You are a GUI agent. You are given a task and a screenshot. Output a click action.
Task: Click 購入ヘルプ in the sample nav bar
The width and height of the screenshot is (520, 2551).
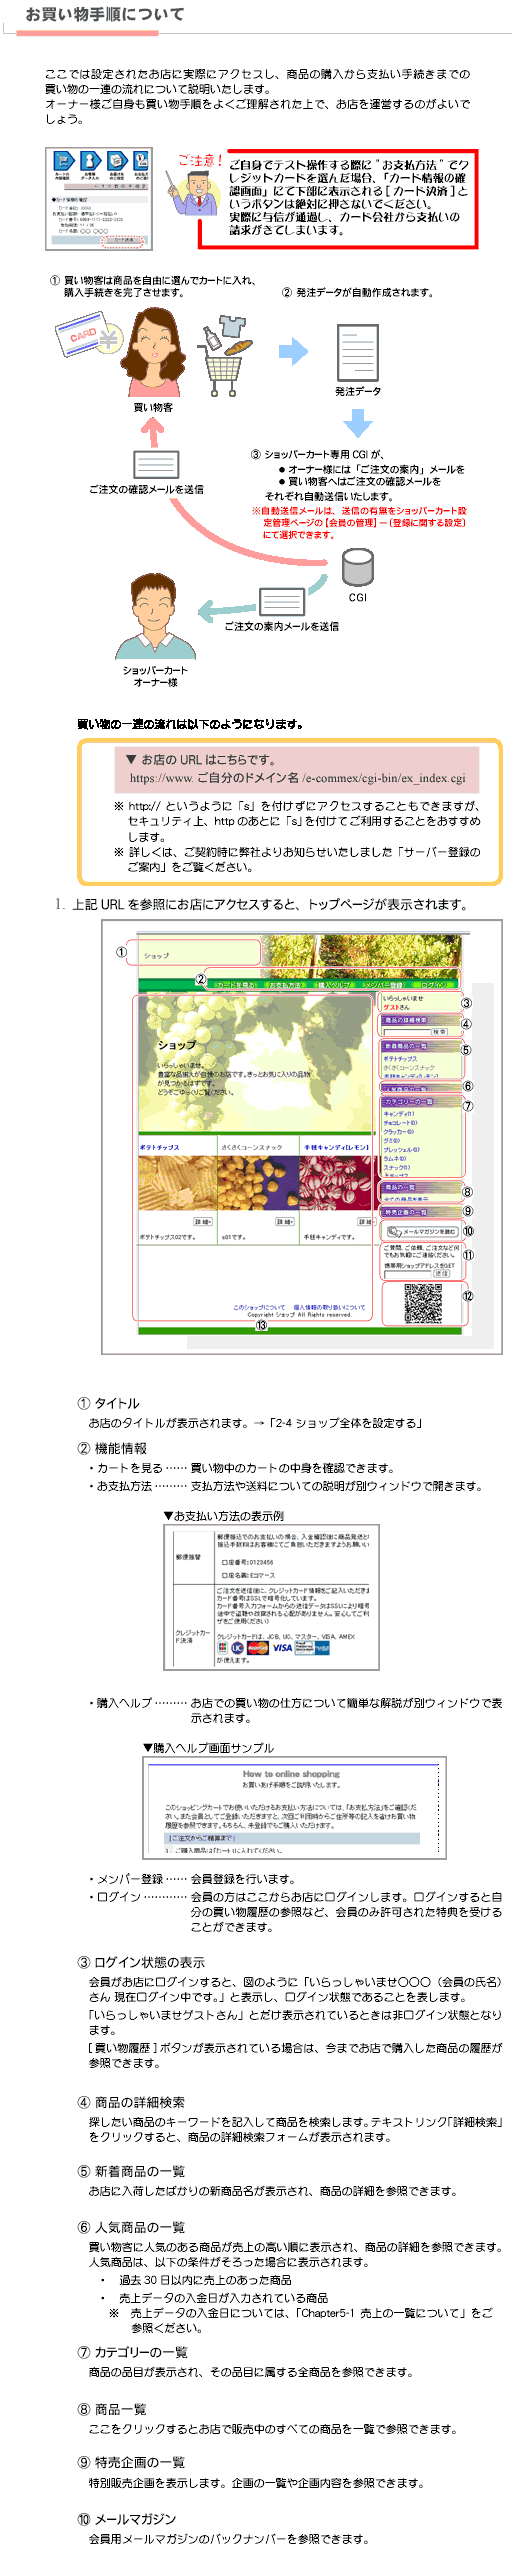[x=334, y=984]
